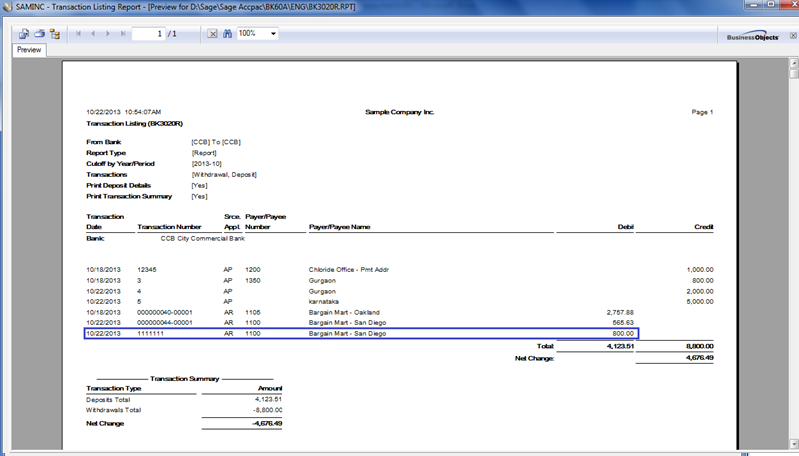The height and width of the screenshot is (456, 799).
Task: Click the application icon in the title bar
Action: click(8, 7)
